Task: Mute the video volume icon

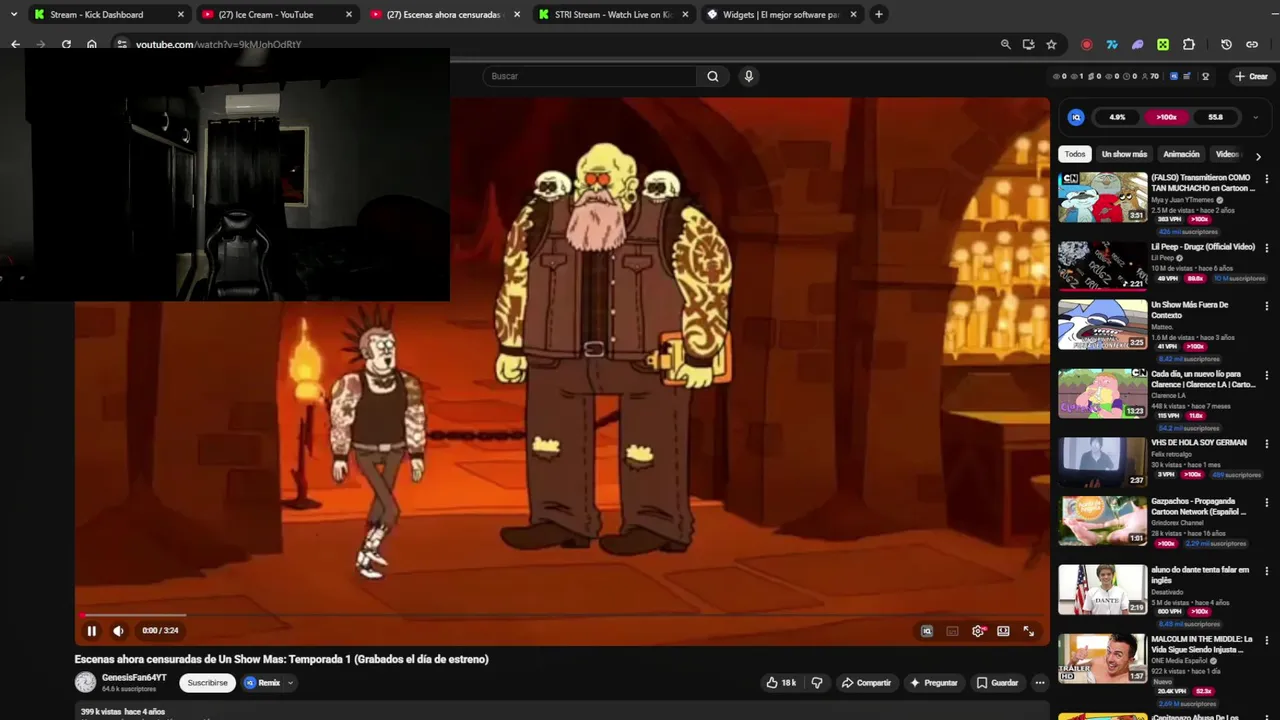Action: point(118,631)
